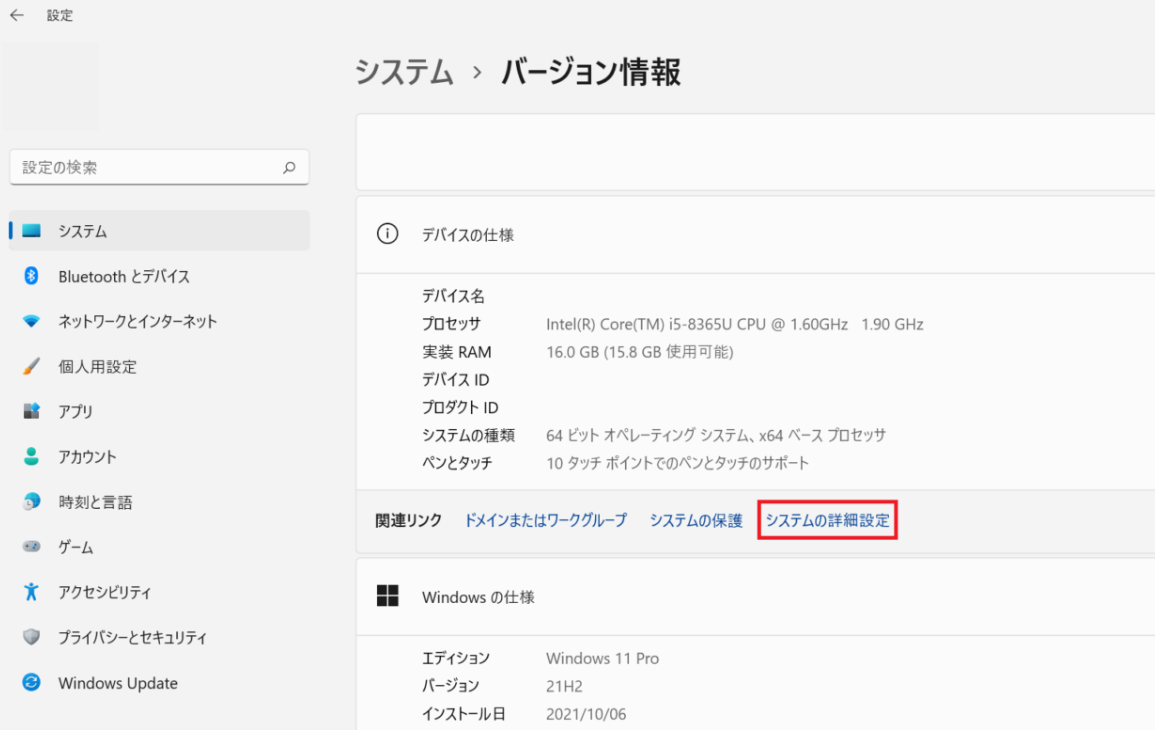
Task: Select the processor value Intel(R) Core(TM) i5-8365U
Action: point(734,324)
